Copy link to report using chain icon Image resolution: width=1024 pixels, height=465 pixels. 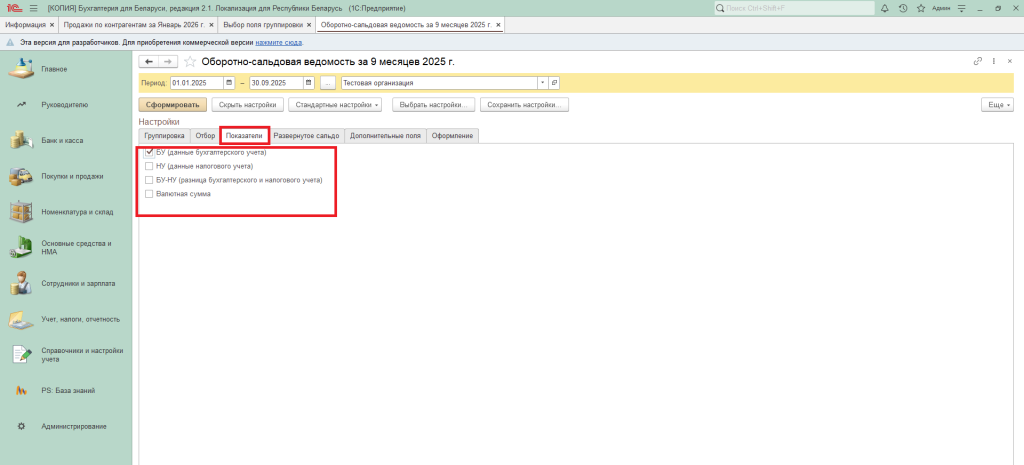[977, 62]
